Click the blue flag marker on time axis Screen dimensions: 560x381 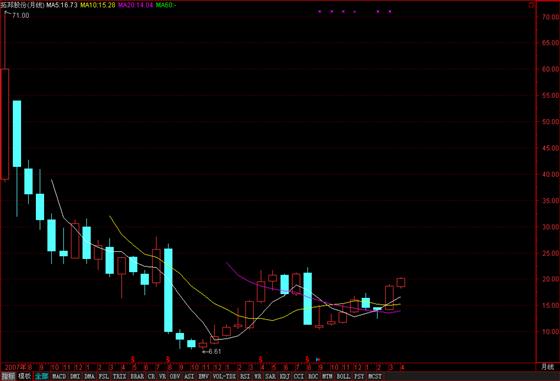318,360
